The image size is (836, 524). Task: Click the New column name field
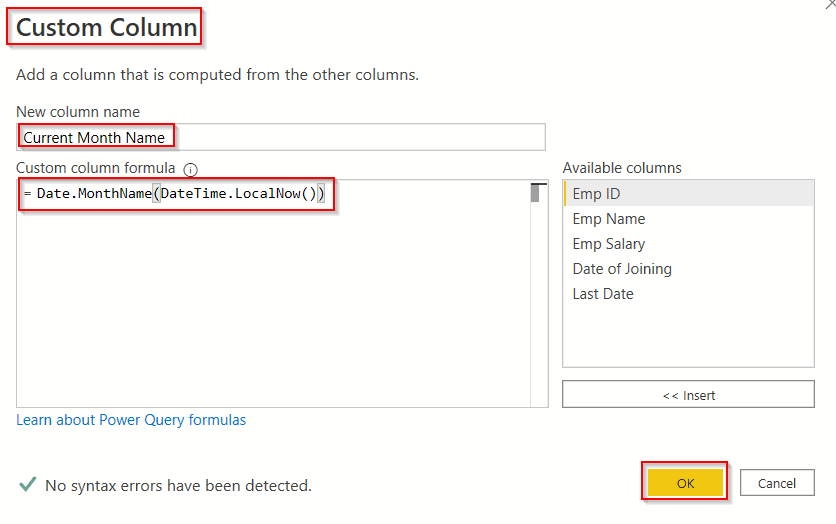pos(281,137)
